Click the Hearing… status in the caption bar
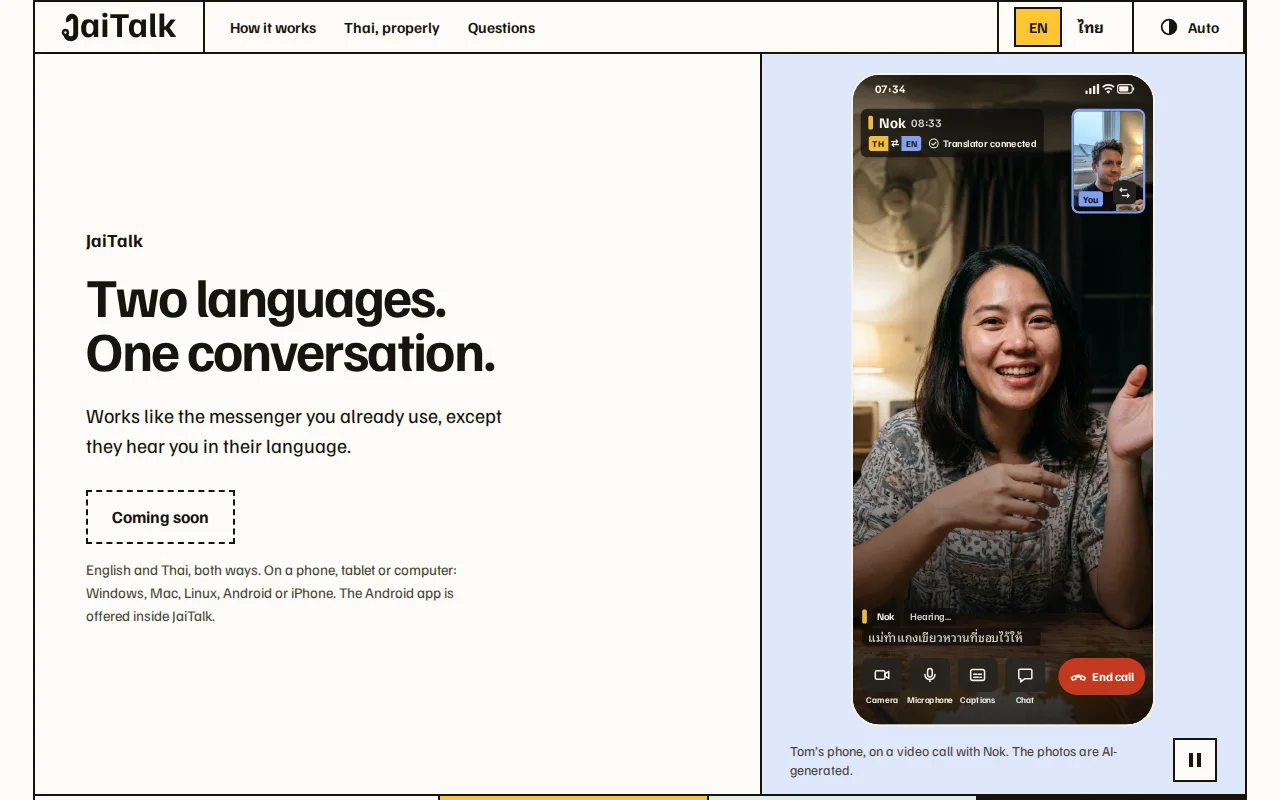 (x=930, y=617)
